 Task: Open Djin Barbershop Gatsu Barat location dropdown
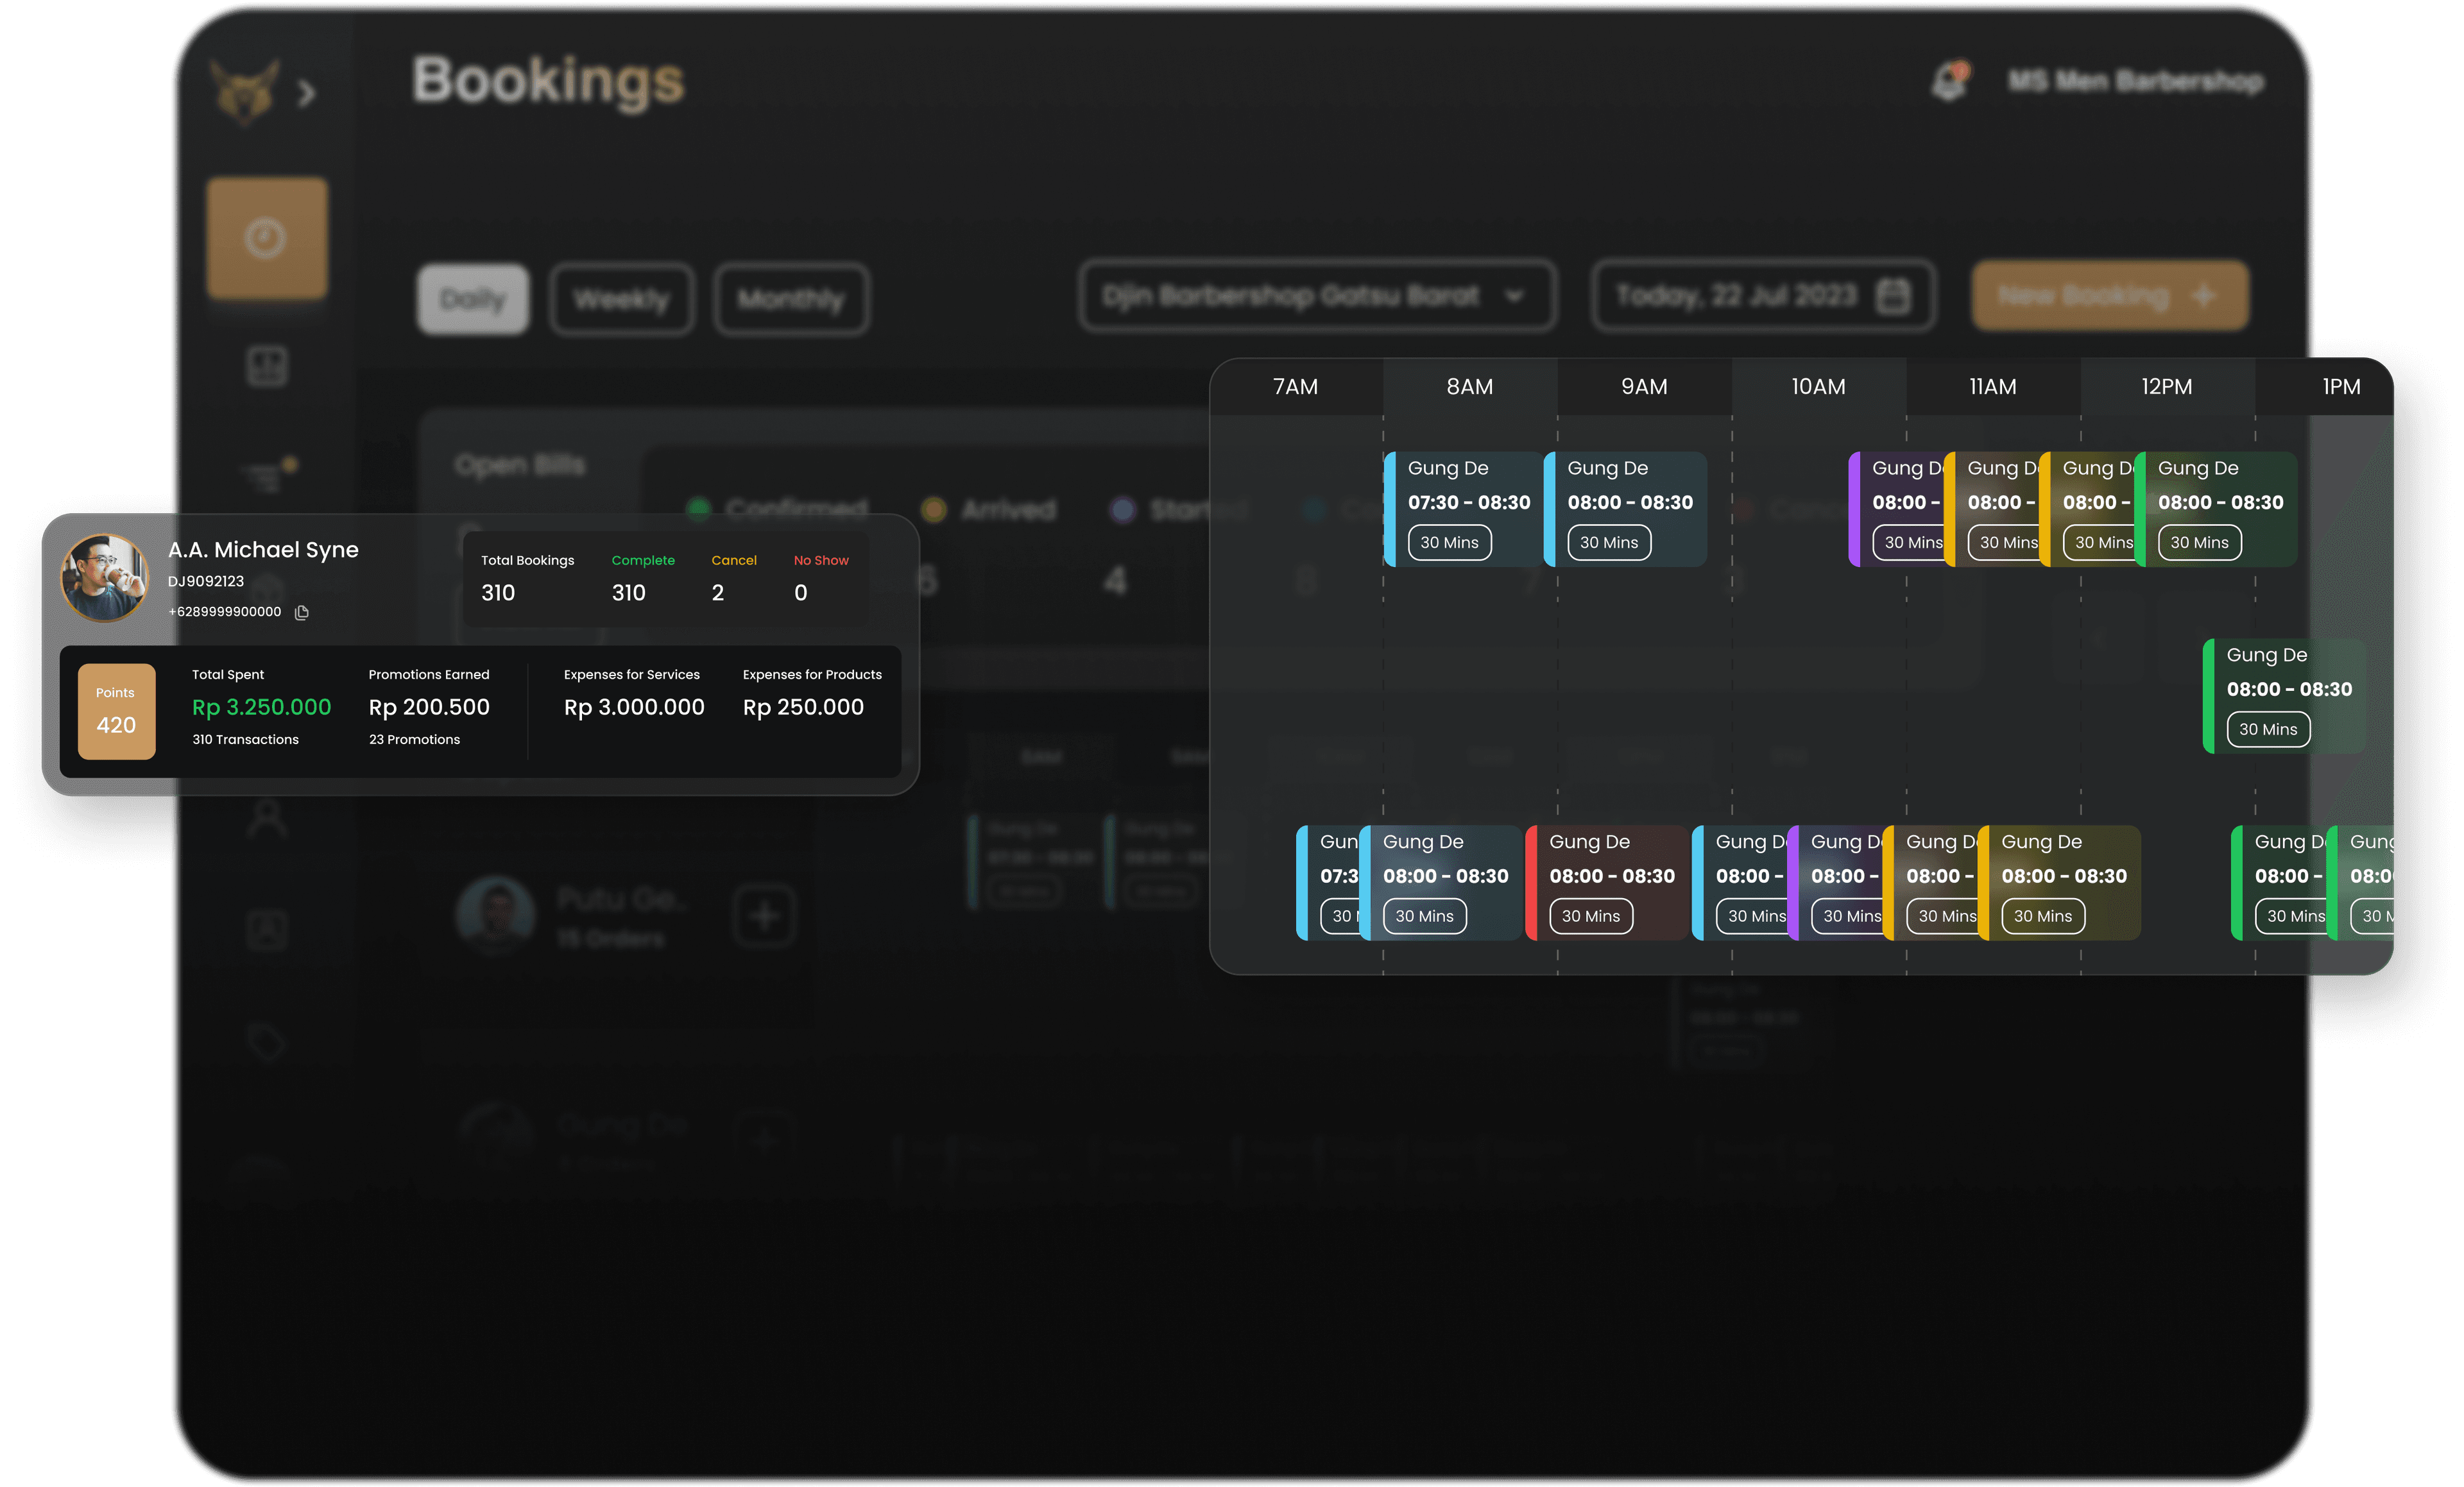pyautogui.click(x=1316, y=296)
